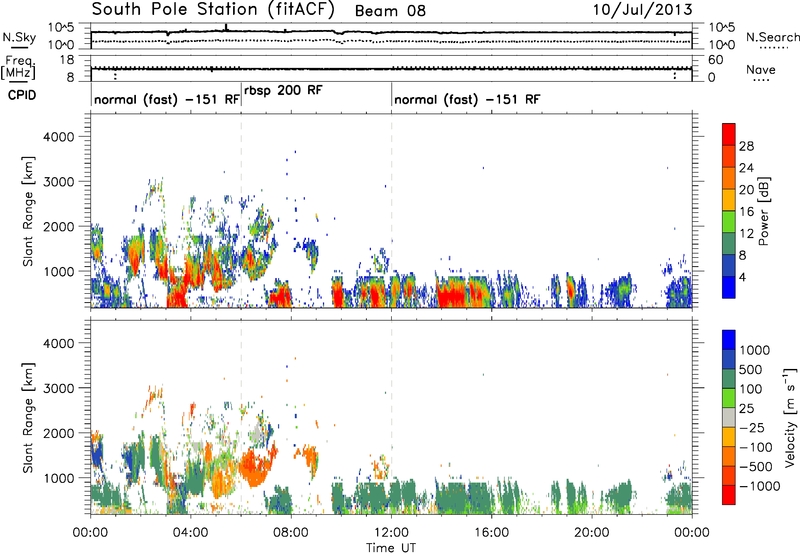Click the orange velocity patch near 06:30
Viewport: 800px width, 554px height.
click(255, 467)
